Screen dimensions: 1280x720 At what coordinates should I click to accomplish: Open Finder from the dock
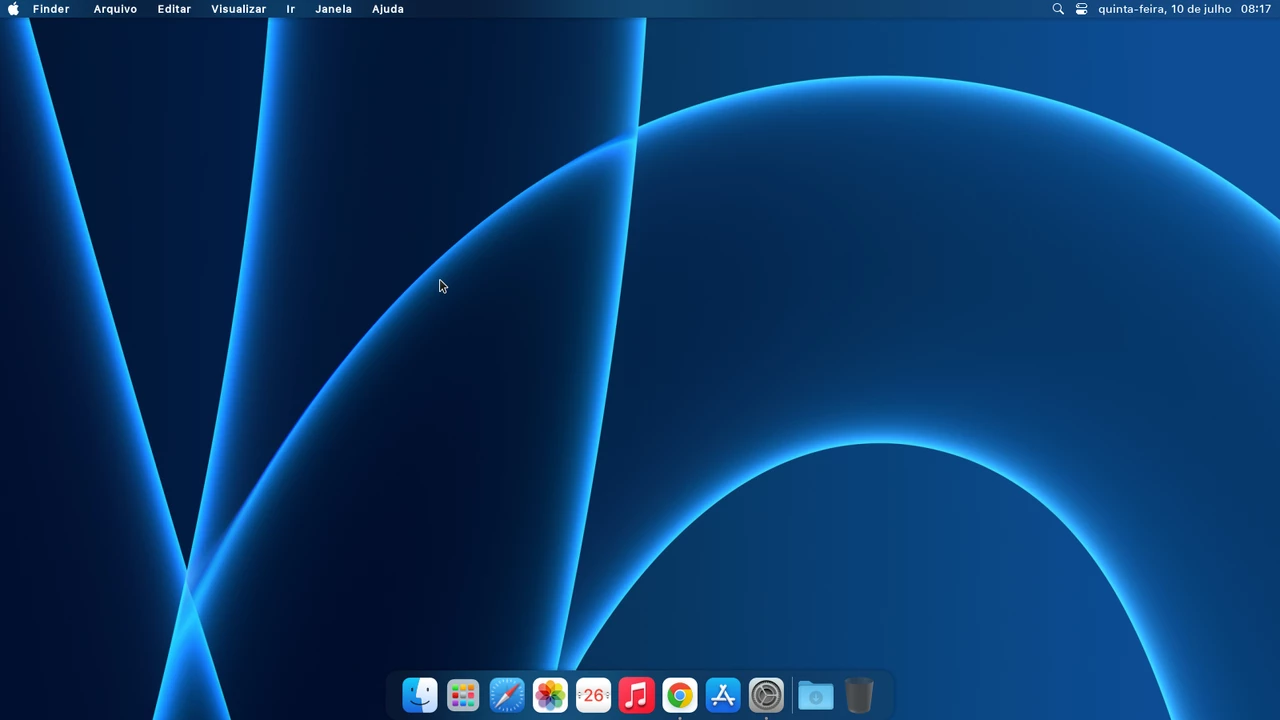click(x=420, y=695)
